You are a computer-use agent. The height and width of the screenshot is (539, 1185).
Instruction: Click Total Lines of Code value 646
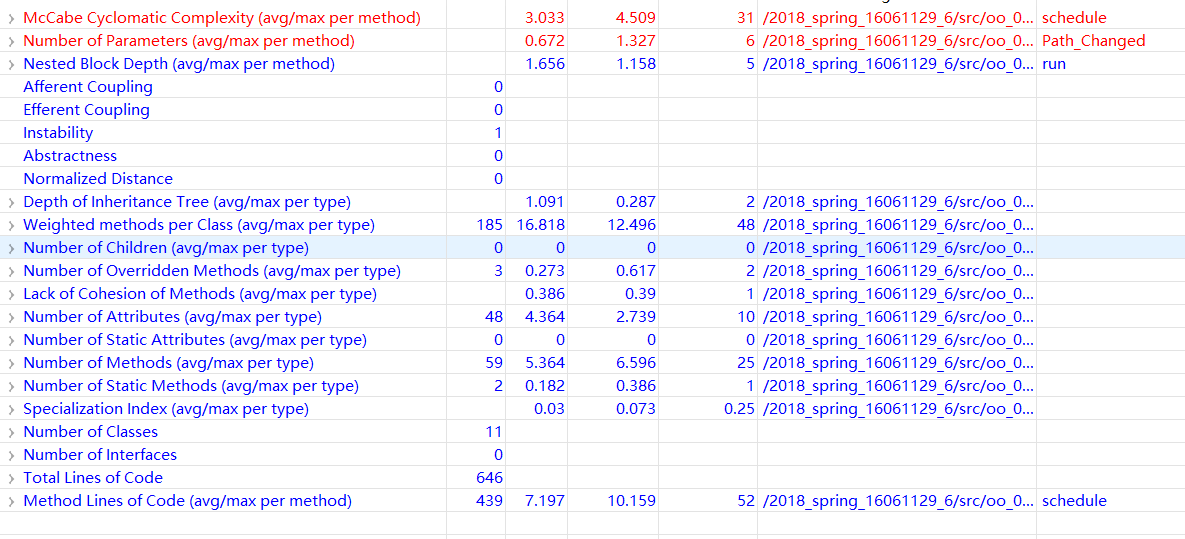click(x=490, y=478)
